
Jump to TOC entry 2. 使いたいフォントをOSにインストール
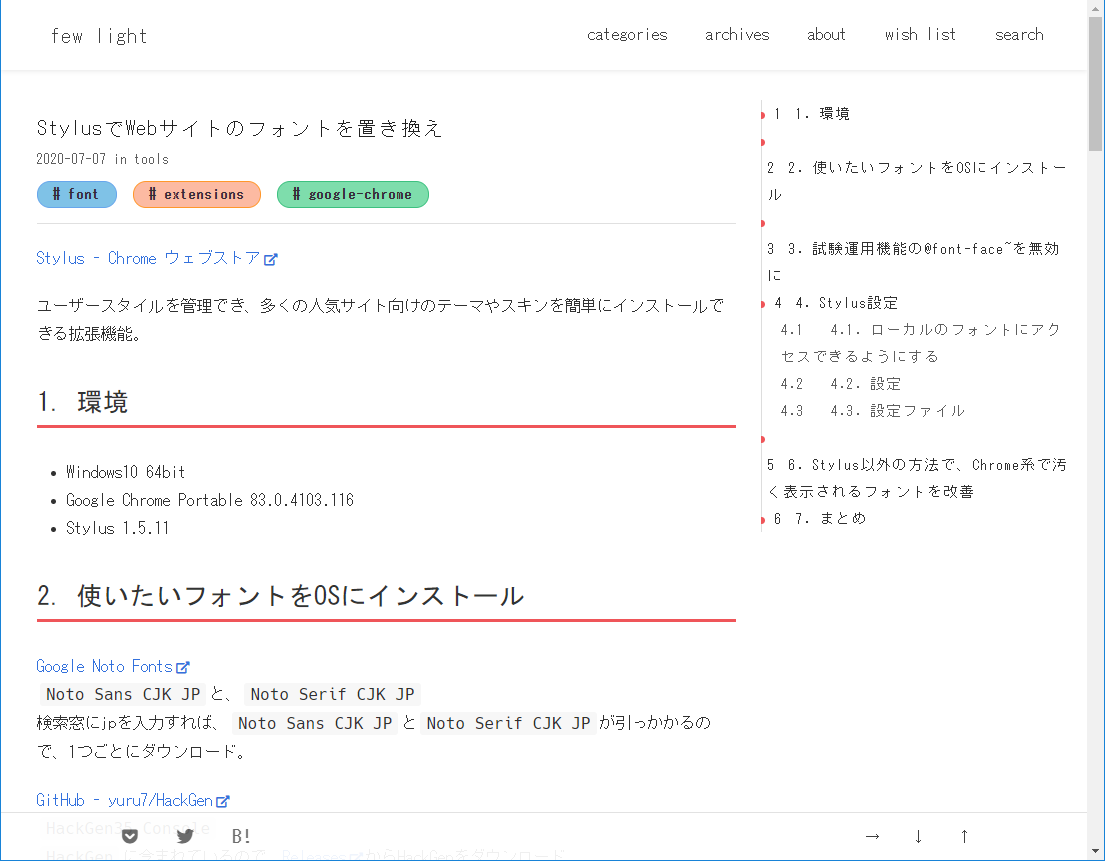click(916, 181)
